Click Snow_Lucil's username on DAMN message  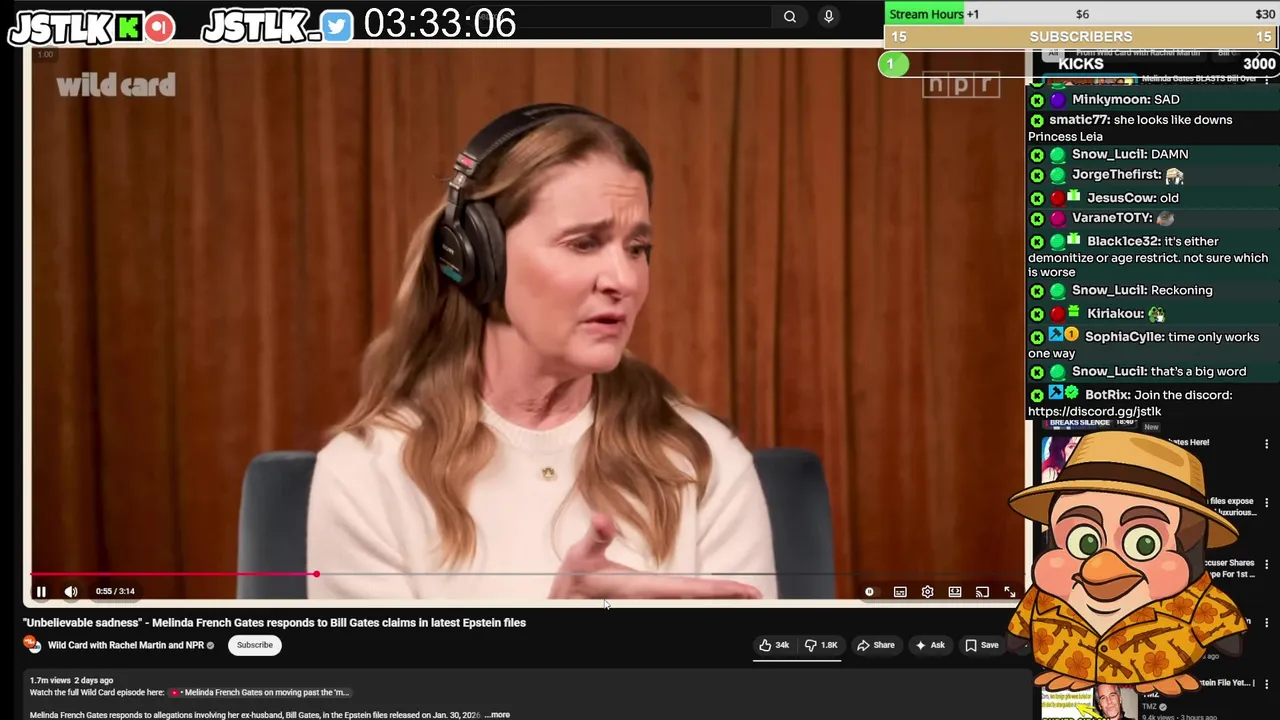click(1107, 154)
